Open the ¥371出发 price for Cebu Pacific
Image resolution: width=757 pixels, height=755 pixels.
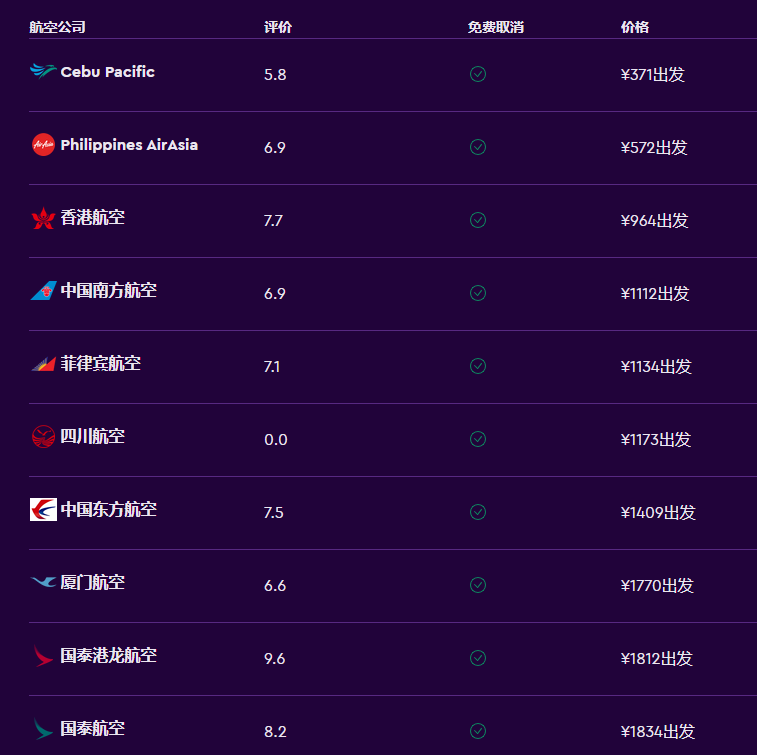coord(652,75)
